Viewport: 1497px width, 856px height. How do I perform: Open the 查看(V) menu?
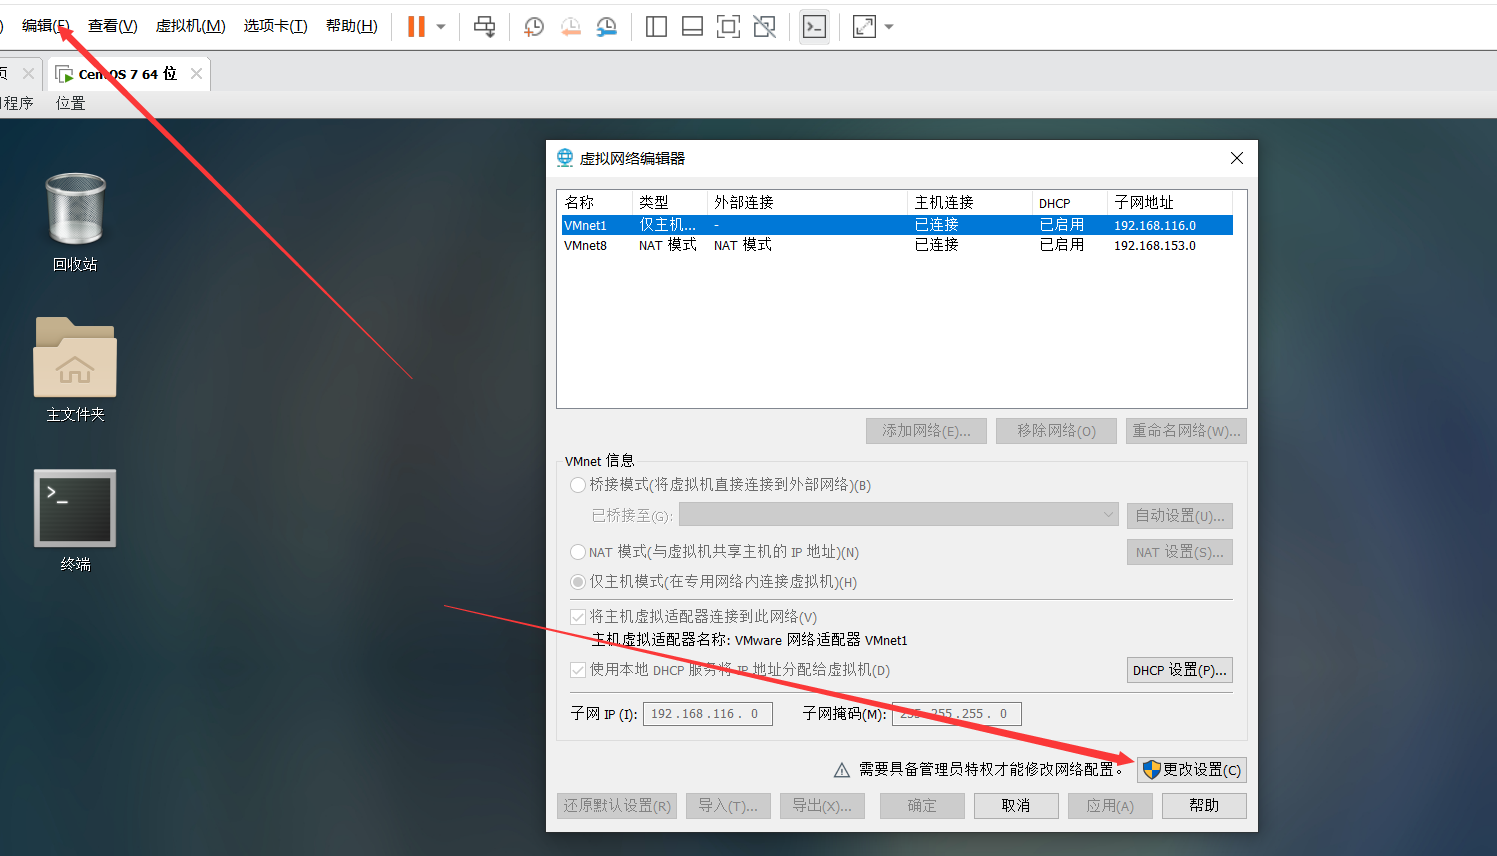(113, 26)
